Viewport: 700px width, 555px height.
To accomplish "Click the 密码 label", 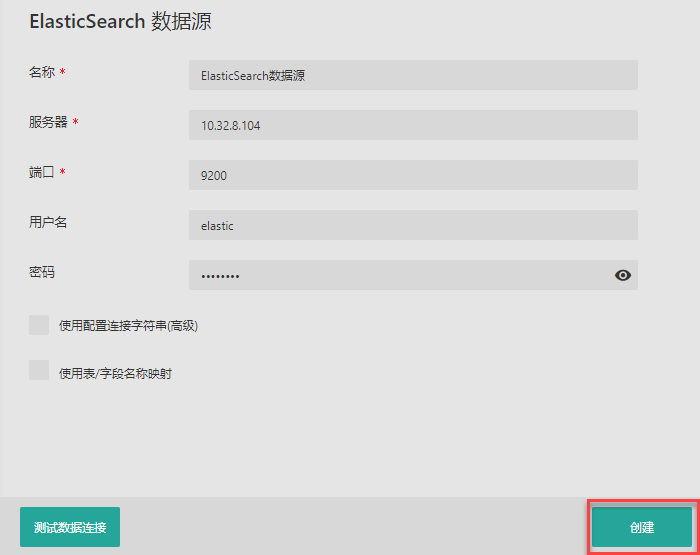I will coord(42,271).
